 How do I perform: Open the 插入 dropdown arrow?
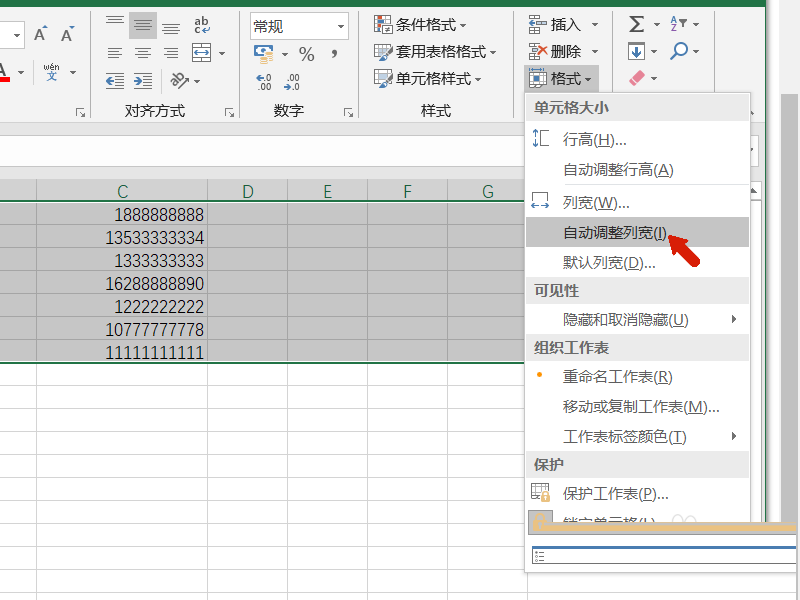pos(594,24)
